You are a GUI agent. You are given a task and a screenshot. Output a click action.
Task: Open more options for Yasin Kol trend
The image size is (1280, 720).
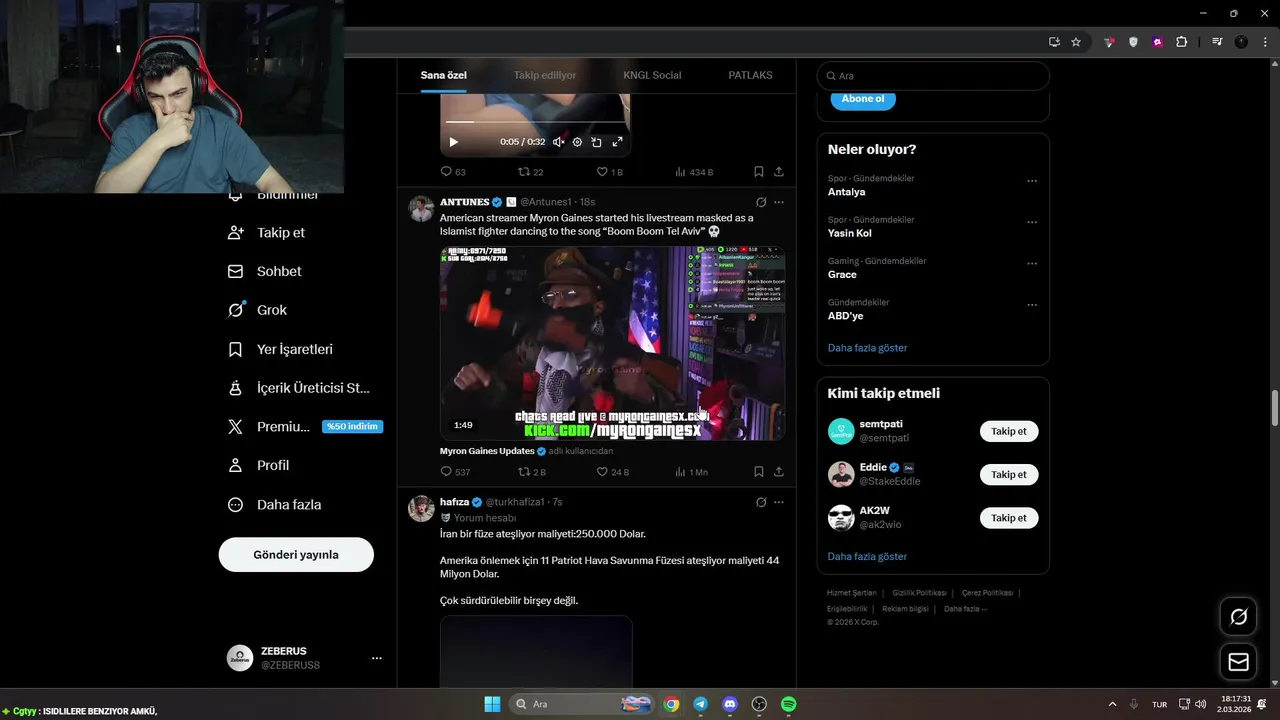[1032, 222]
